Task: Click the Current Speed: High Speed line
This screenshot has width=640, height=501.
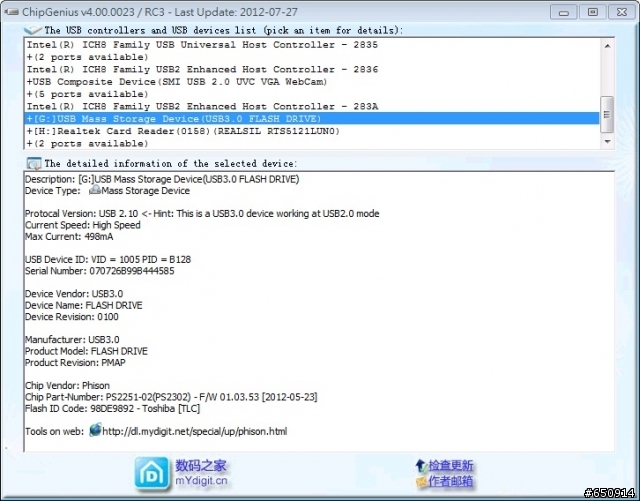Action: coord(83,225)
